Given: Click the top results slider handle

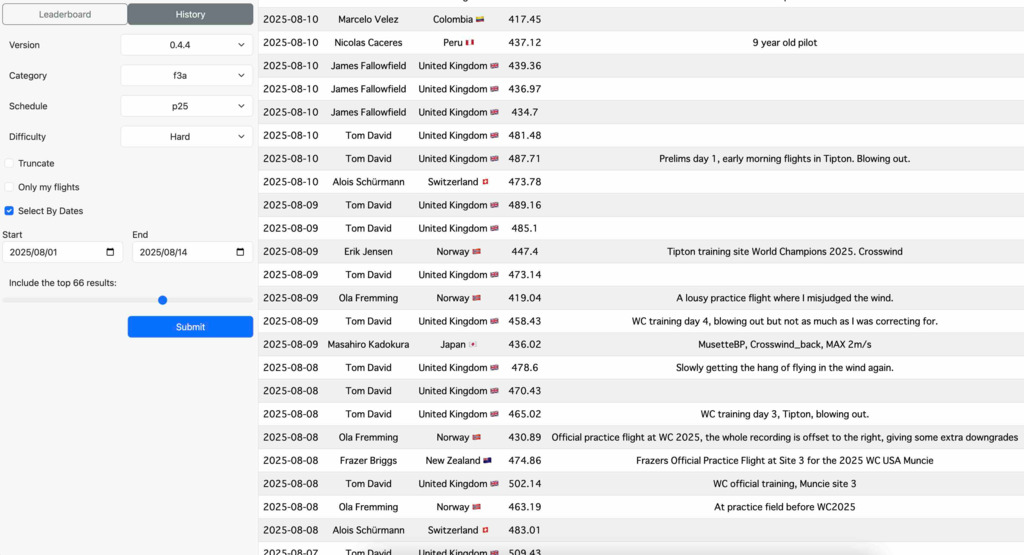Looking at the screenshot, I should tap(163, 300).
